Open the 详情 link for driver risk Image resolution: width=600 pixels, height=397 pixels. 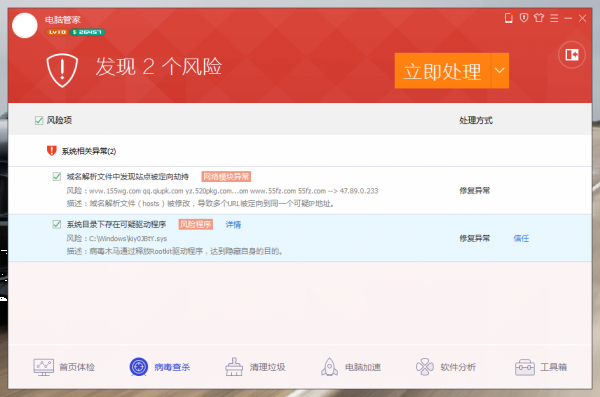233,225
